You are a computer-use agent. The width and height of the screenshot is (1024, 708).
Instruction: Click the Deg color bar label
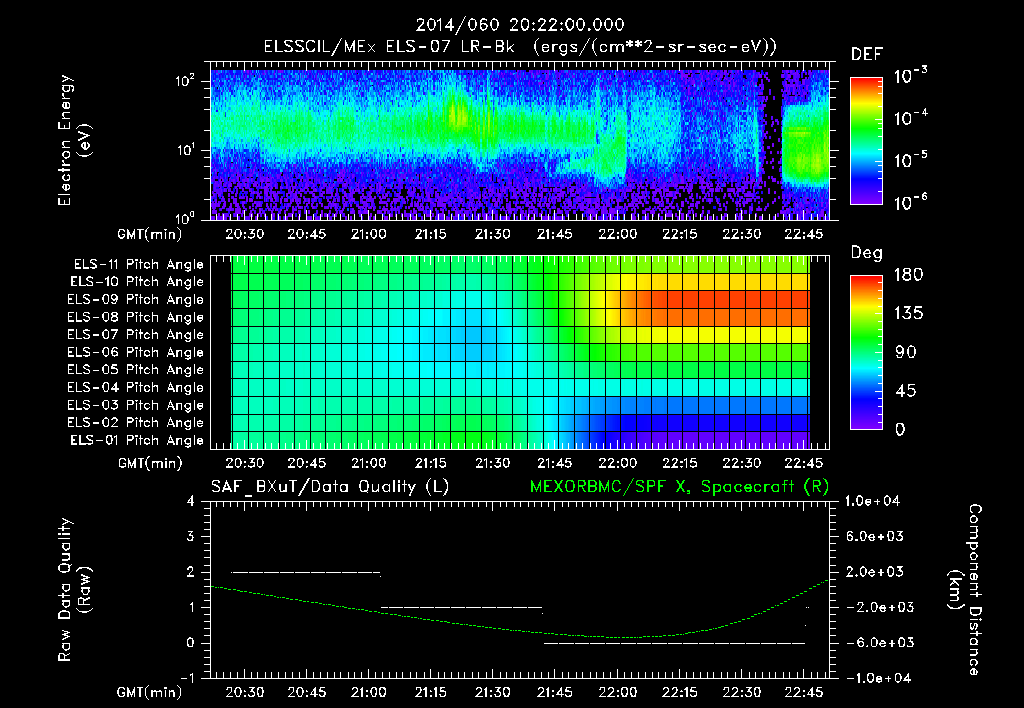[x=866, y=253]
